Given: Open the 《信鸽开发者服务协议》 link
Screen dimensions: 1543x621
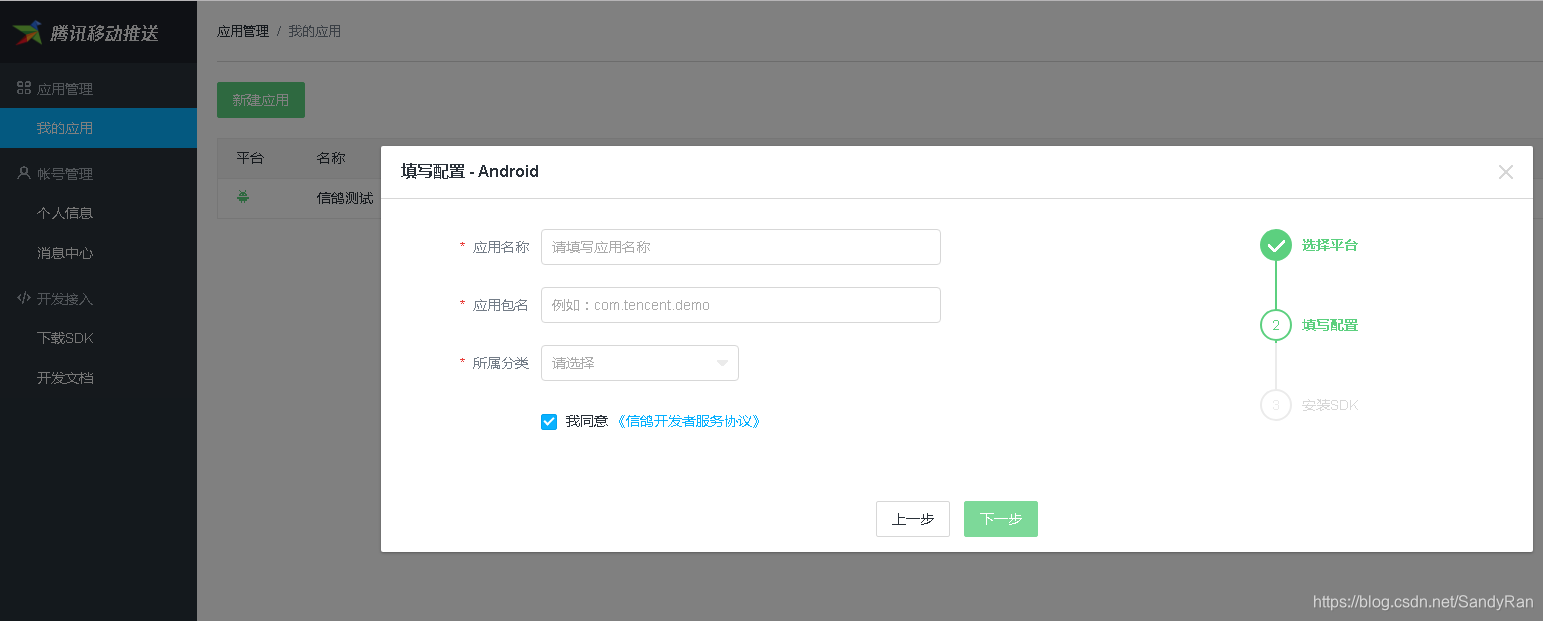Looking at the screenshot, I should tap(689, 422).
